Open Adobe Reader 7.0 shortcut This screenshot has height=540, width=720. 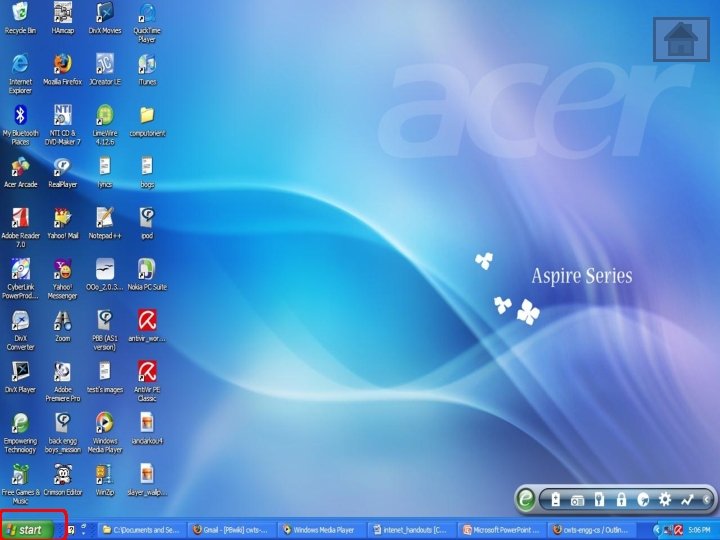(20, 218)
